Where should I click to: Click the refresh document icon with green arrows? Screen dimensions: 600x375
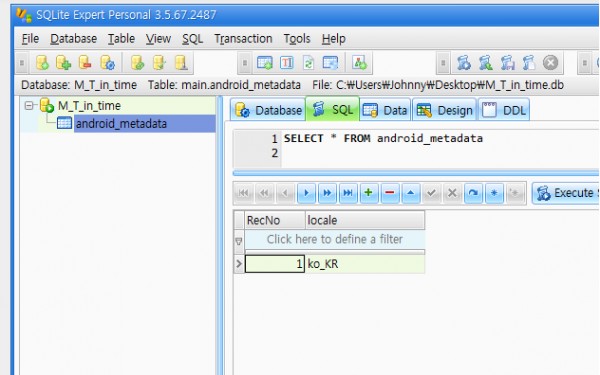[x=308, y=63]
